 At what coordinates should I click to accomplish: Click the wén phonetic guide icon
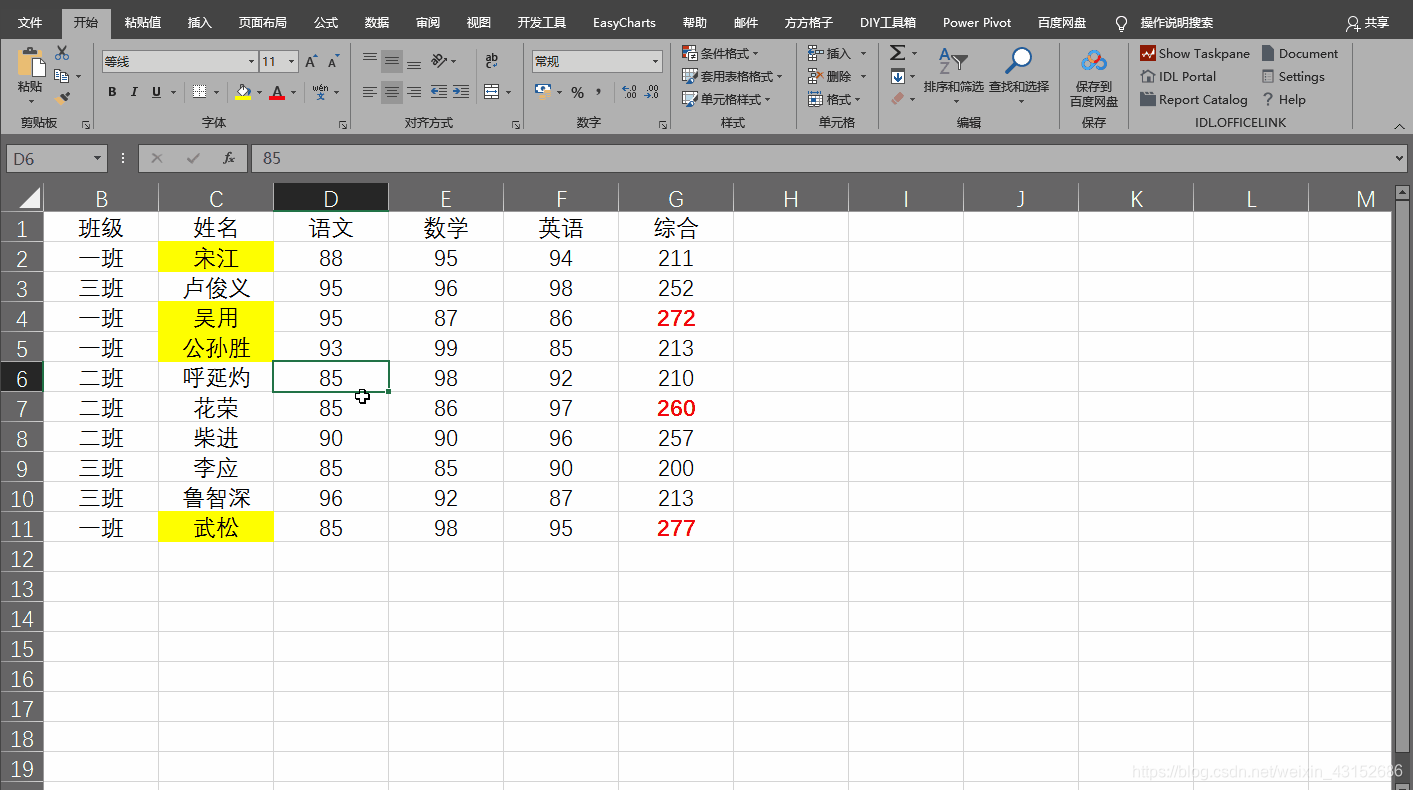[x=320, y=92]
